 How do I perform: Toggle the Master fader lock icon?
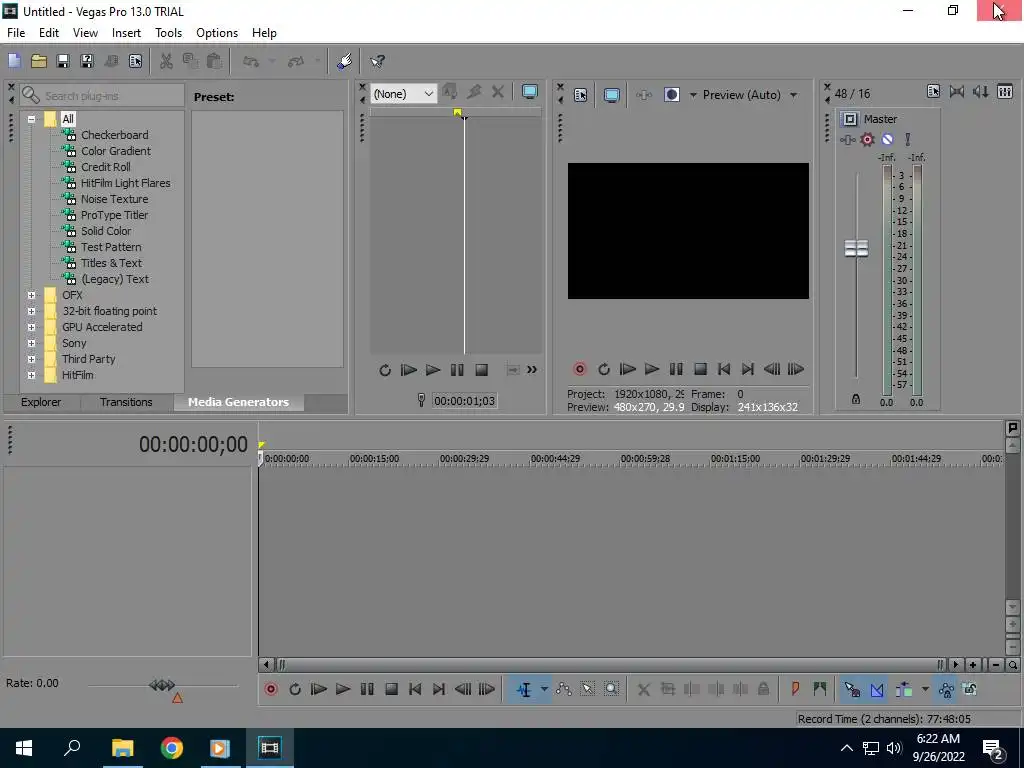(x=856, y=399)
